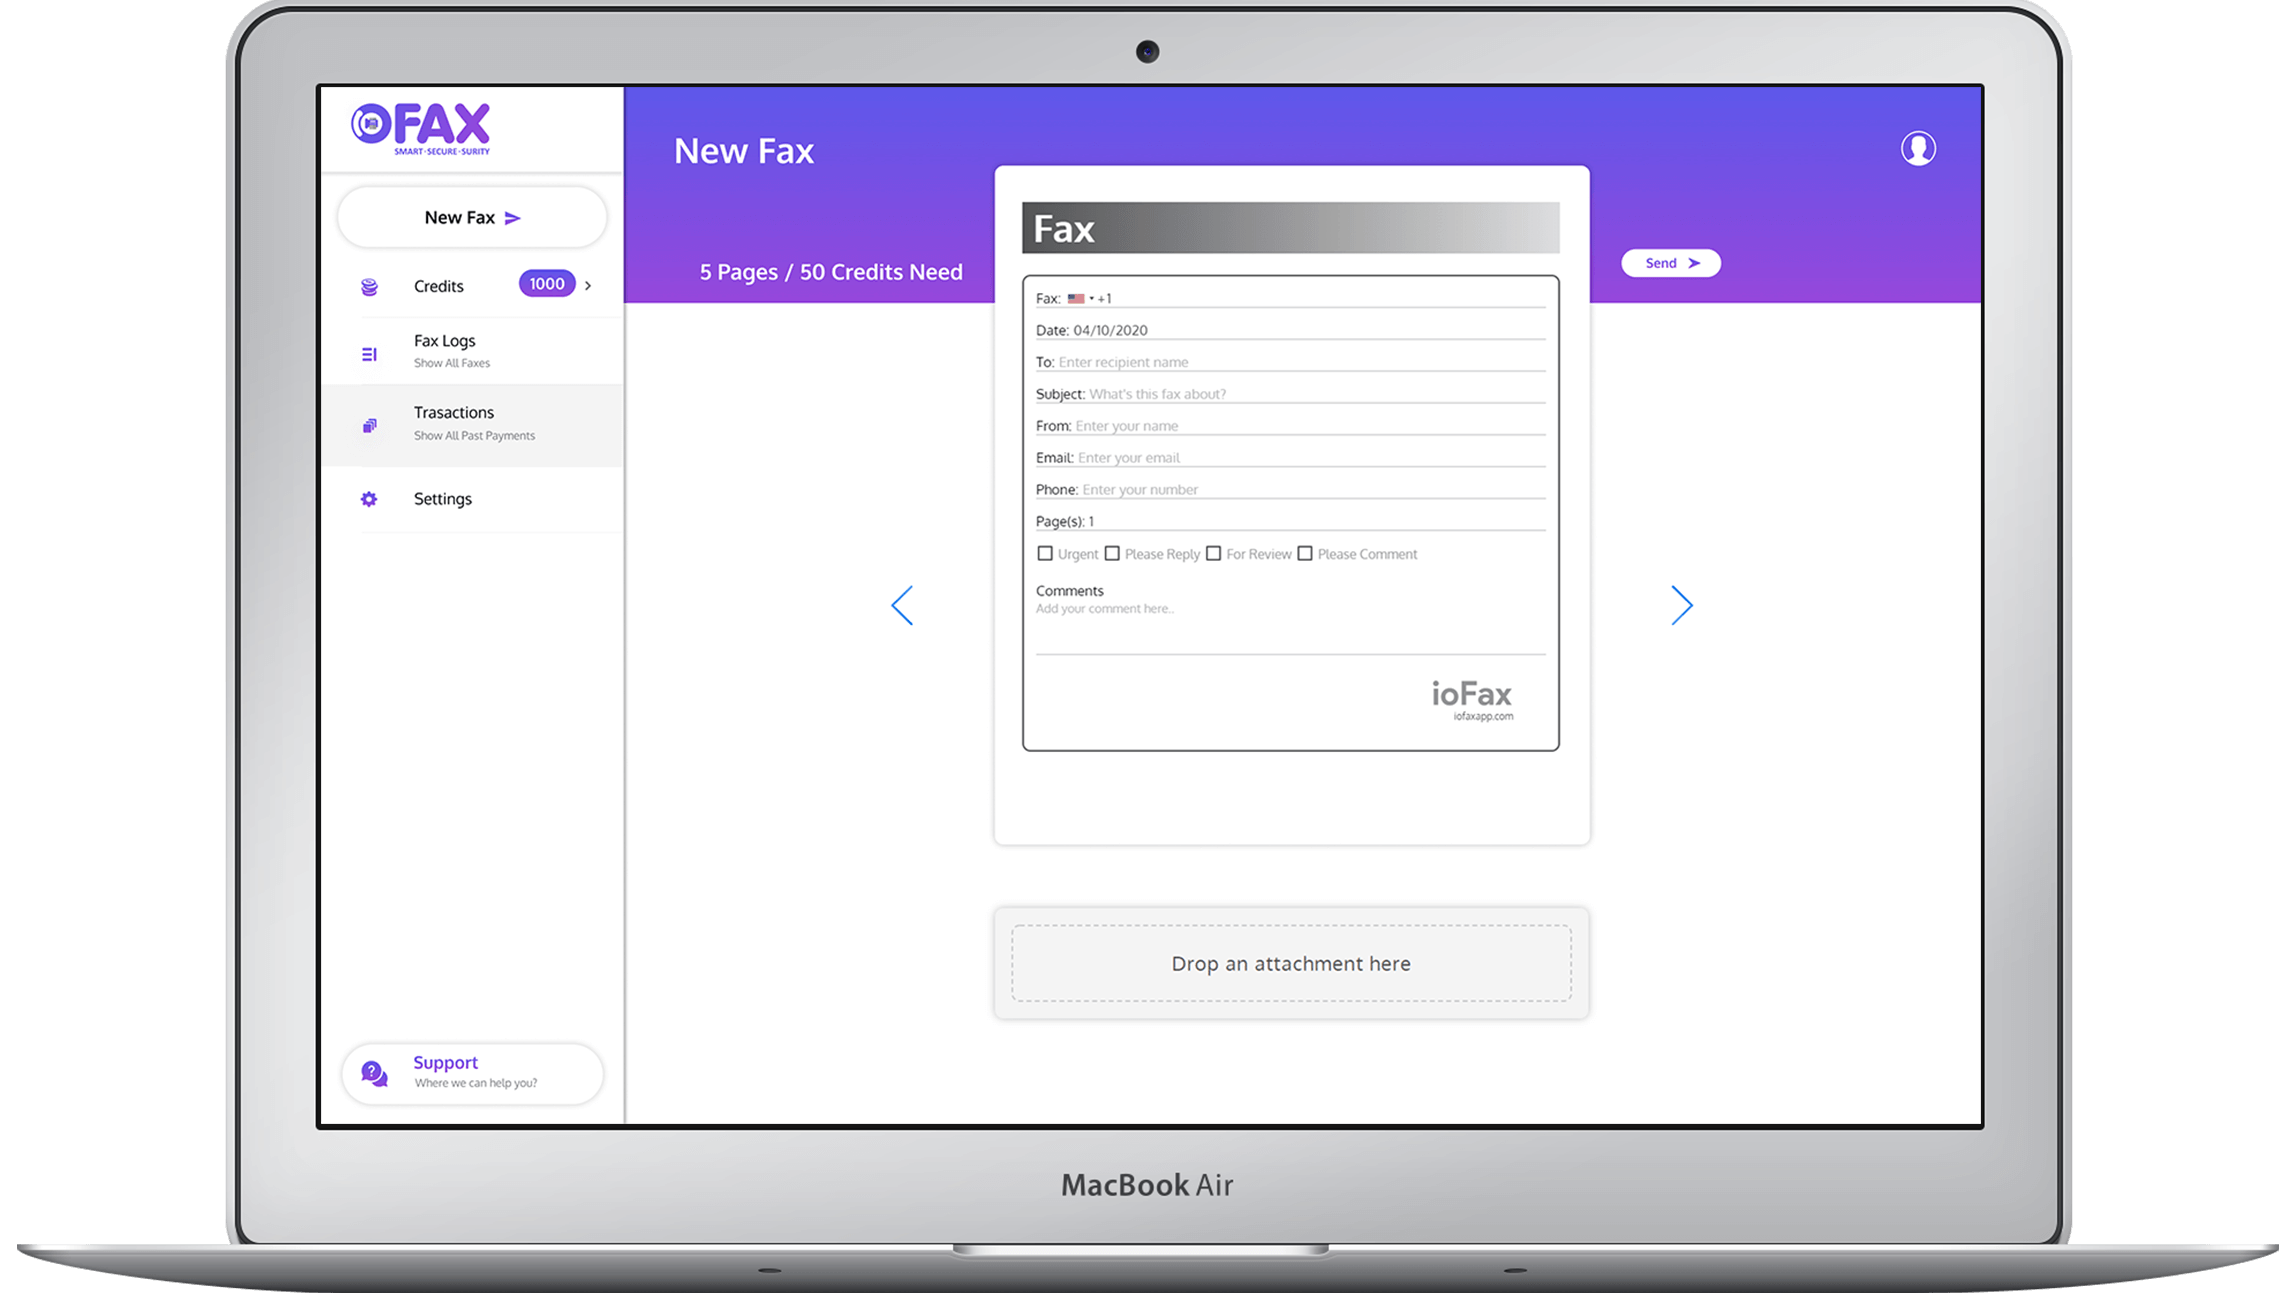Enable the Please Reply checkbox

click(x=1114, y=553)
